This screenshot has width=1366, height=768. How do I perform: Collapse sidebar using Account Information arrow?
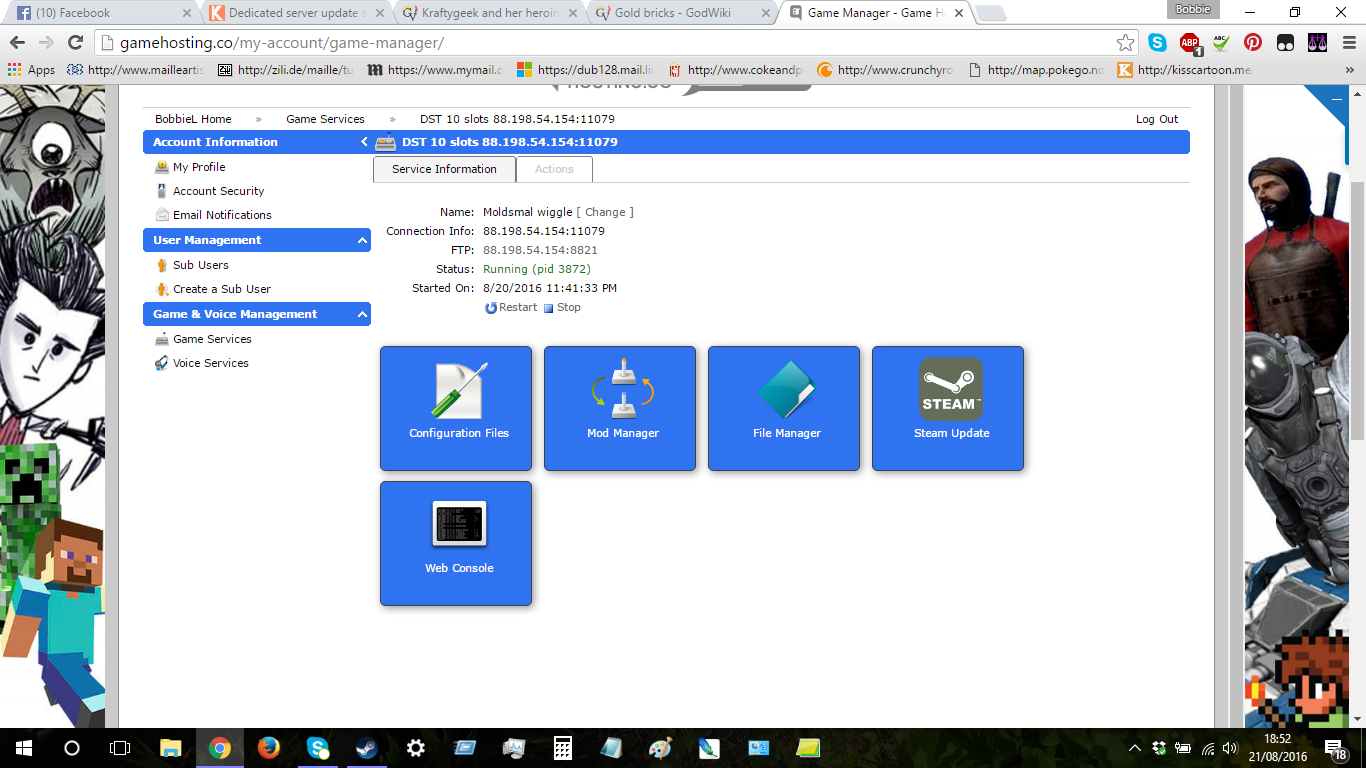(364, 142)
